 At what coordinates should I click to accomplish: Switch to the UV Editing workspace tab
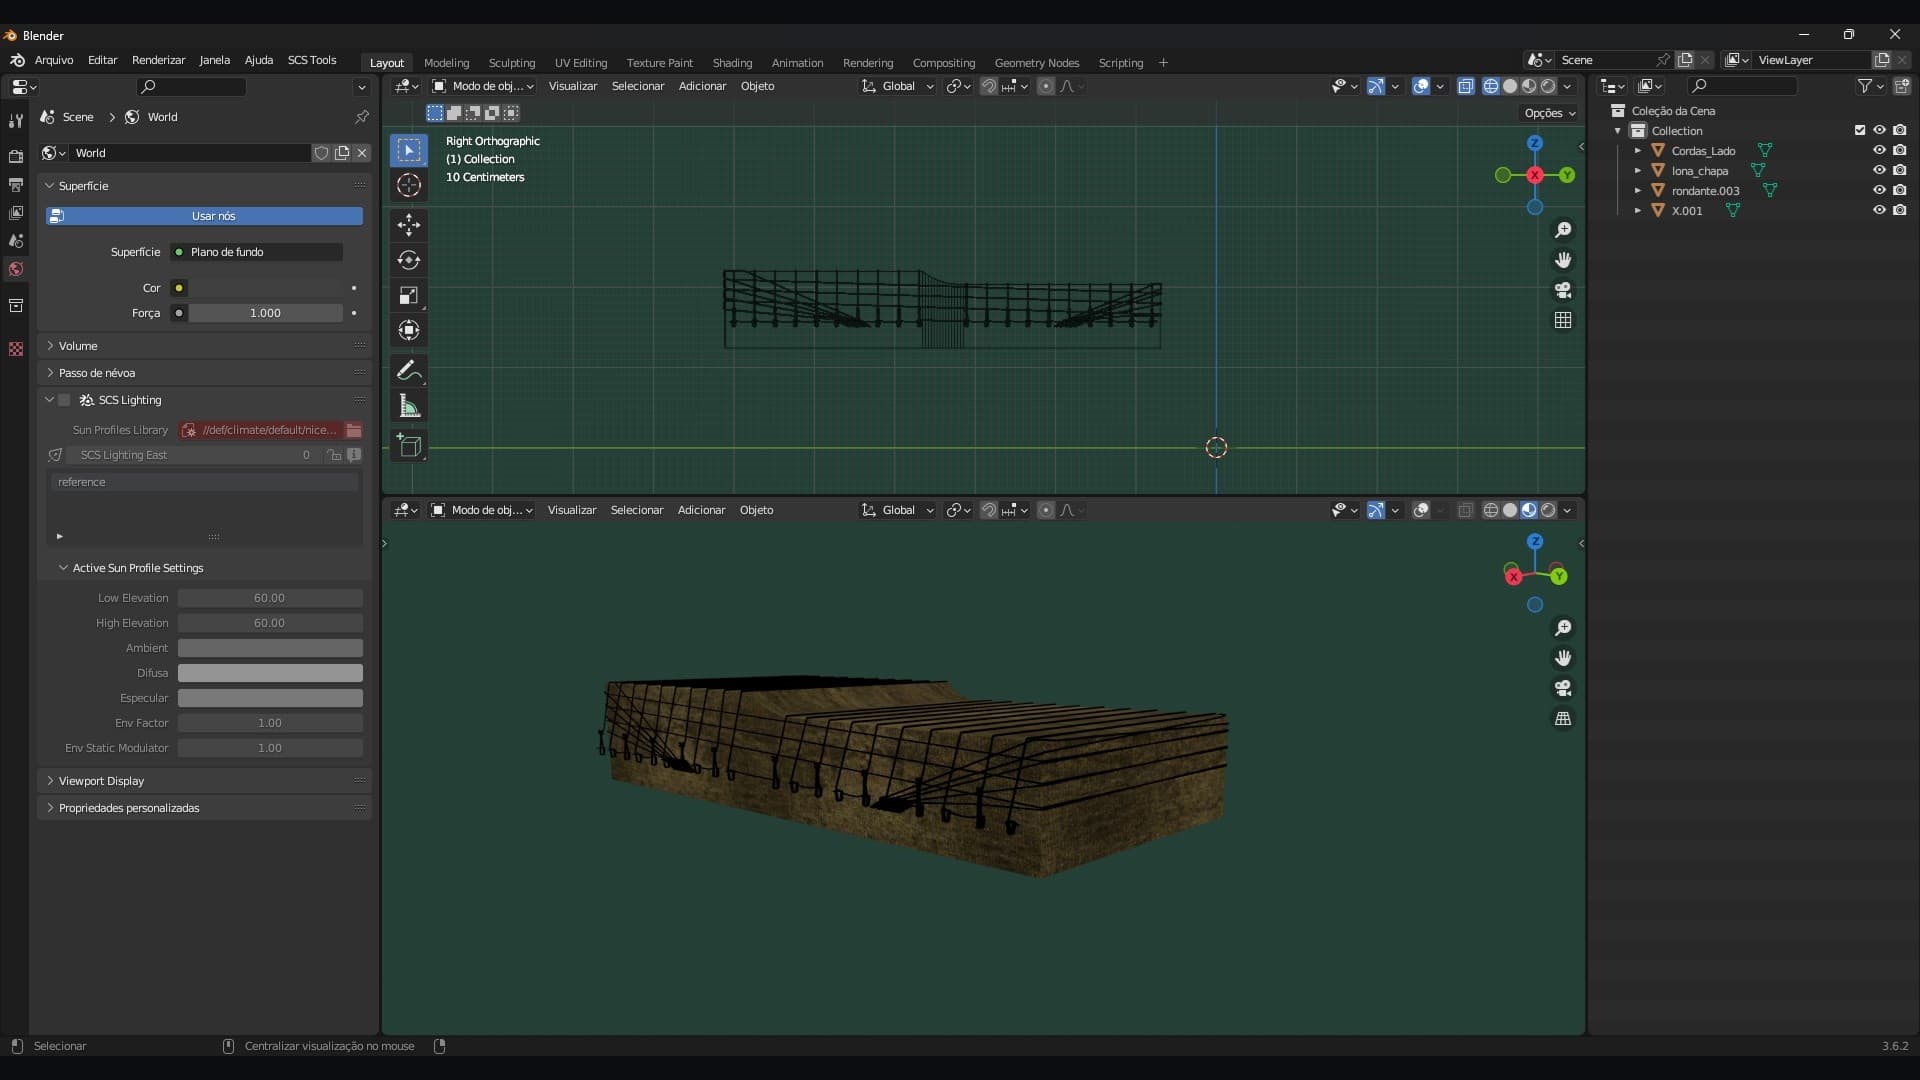[581, 63]
